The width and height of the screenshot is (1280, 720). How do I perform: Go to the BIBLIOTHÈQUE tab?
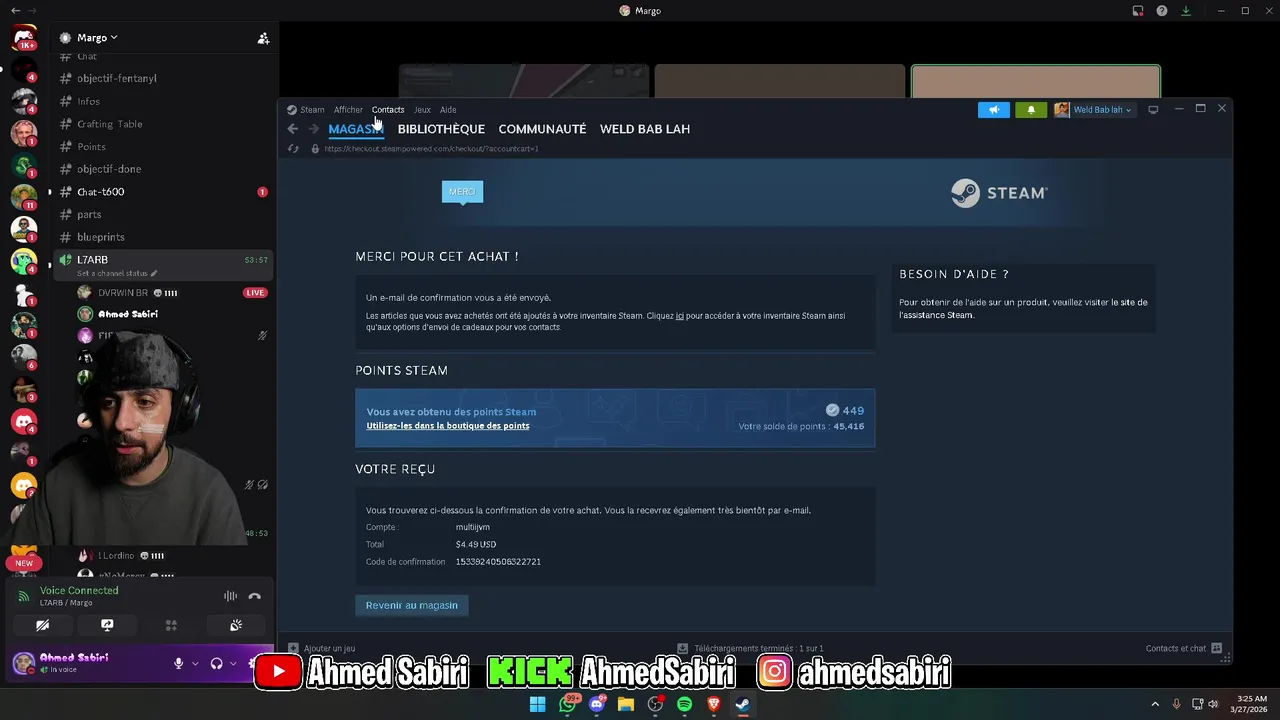(x=441, y=129)
